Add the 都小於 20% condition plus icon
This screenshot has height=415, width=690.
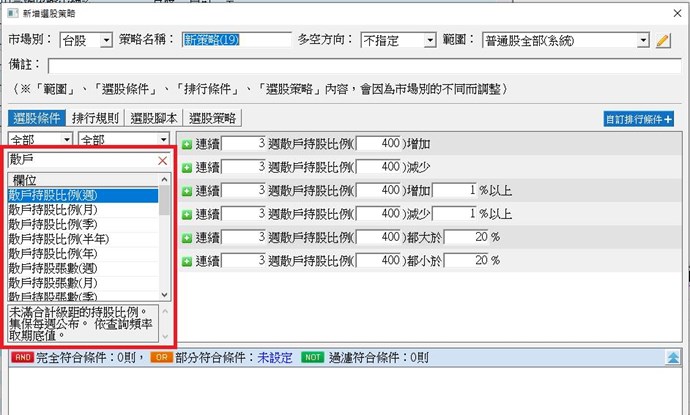[186, 260]
